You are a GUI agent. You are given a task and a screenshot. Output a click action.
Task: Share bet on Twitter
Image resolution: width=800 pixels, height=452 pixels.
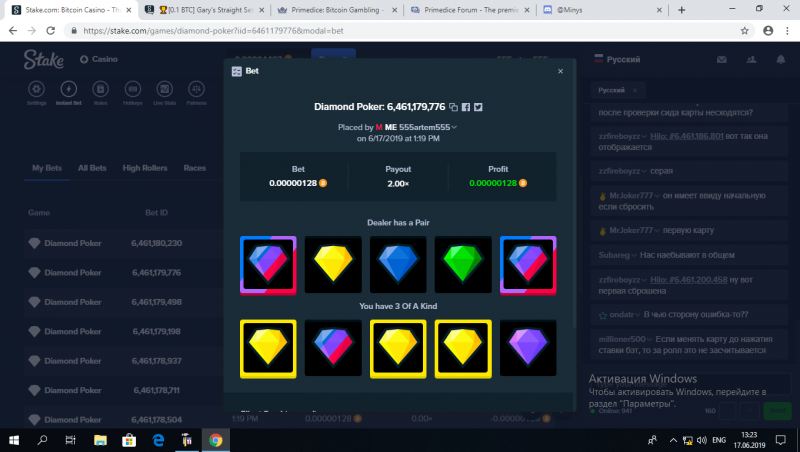coord(478,107)
